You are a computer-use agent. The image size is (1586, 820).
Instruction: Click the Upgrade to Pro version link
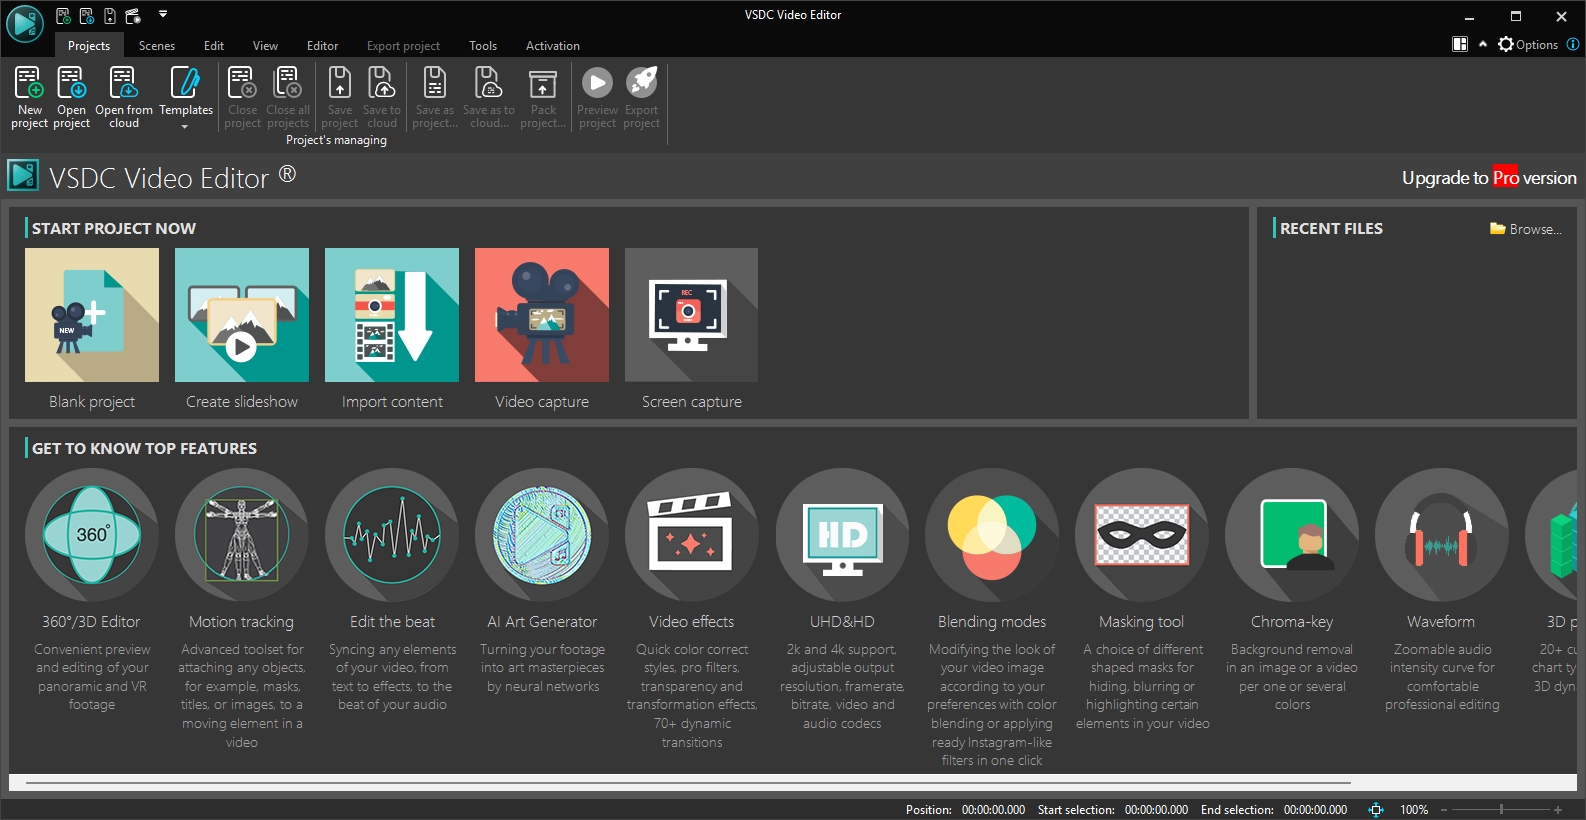point(1489,178)
